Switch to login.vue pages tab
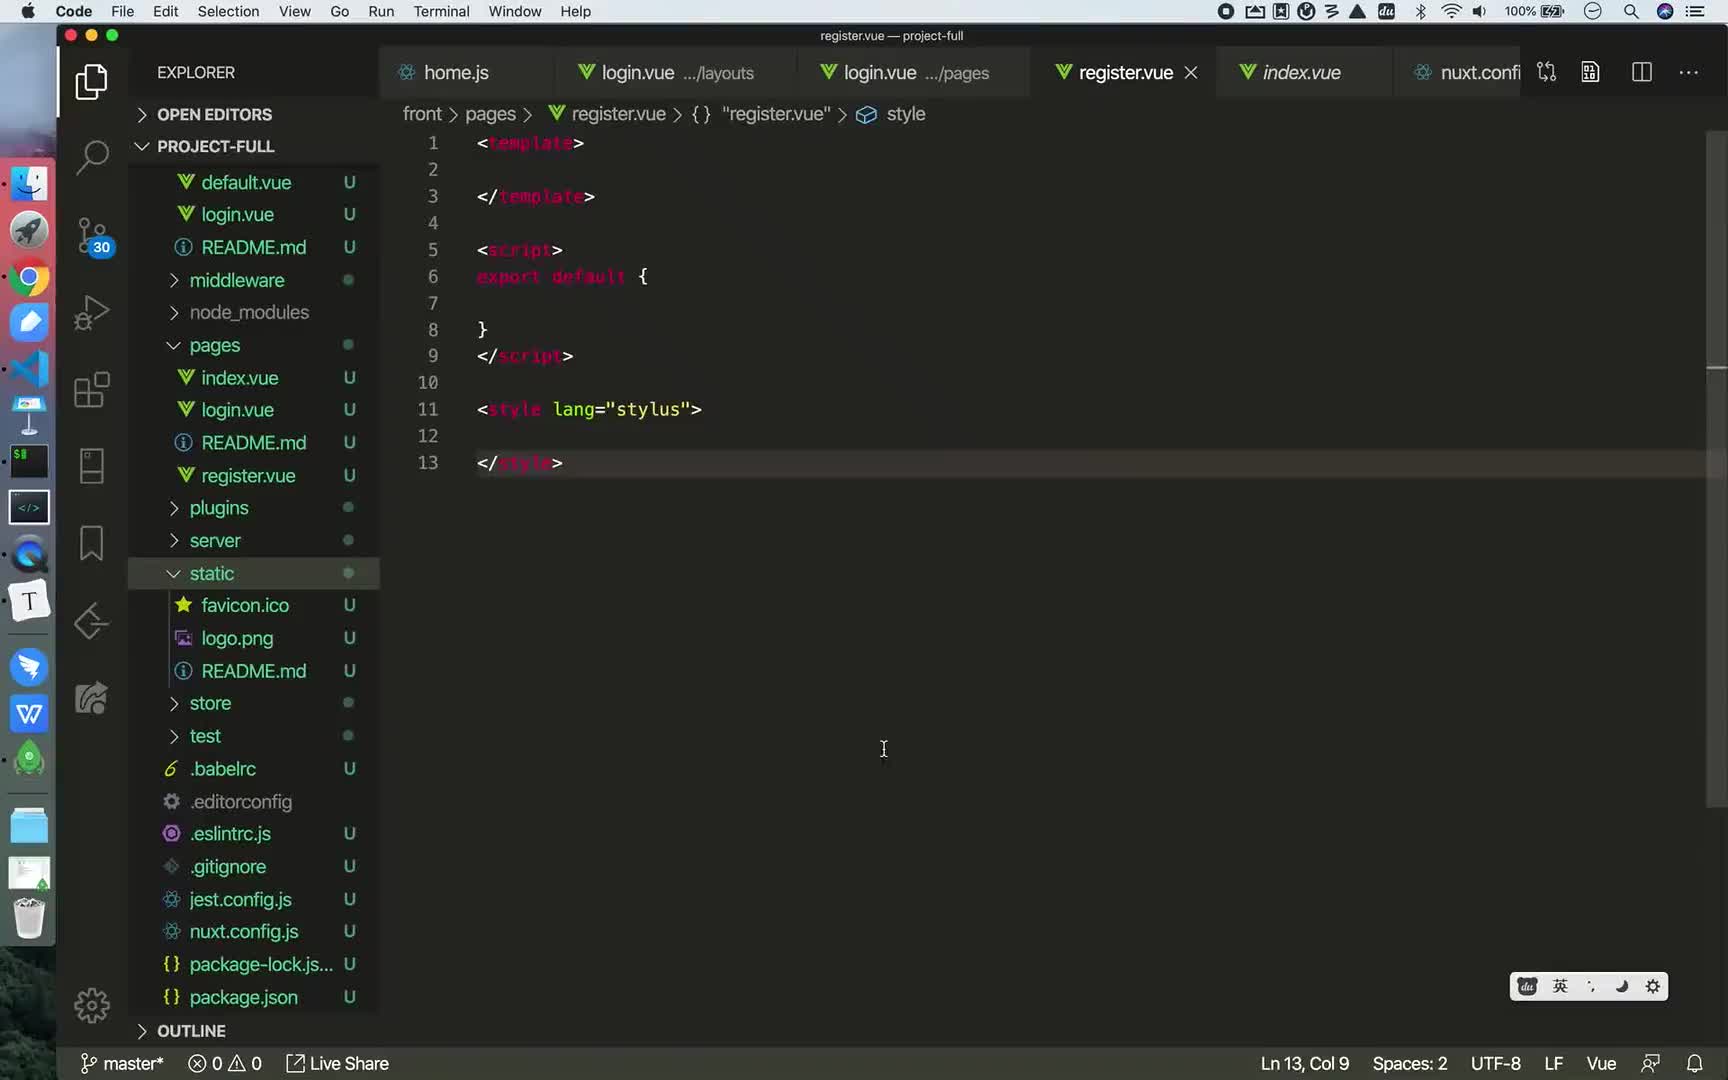1728x1080 pixels. [x=915, y=72]
